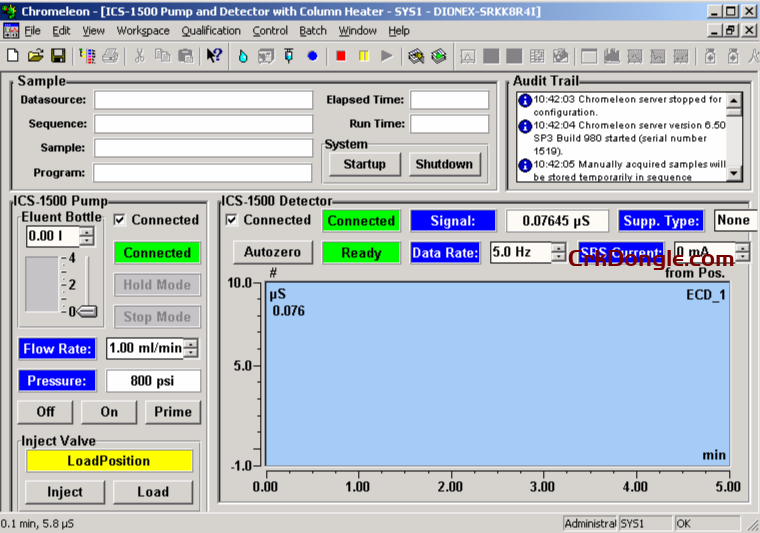Turn pump On button
The height and width of the screenshot is (533, 760).
109,412
